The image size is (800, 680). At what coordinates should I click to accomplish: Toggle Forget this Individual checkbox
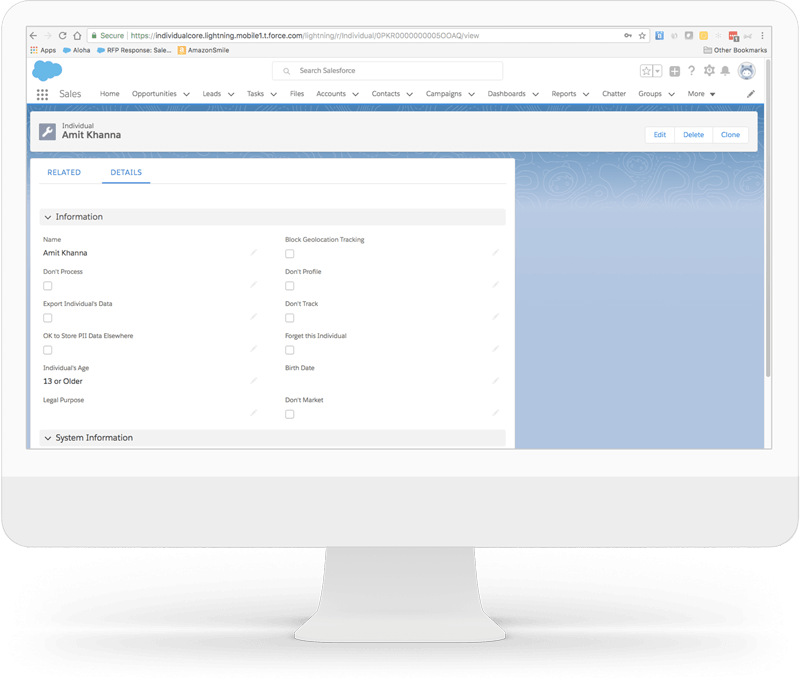[290, 350]
